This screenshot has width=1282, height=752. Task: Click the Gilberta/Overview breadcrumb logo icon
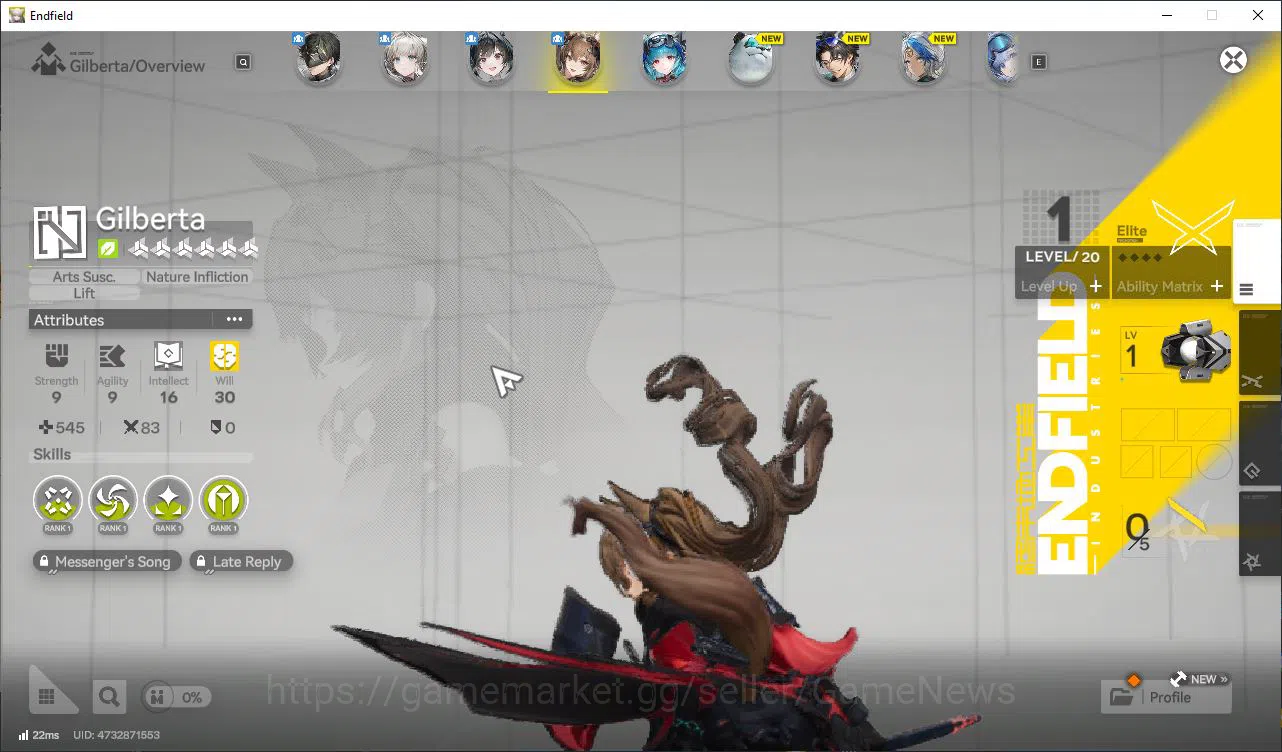tap(47, 60)
